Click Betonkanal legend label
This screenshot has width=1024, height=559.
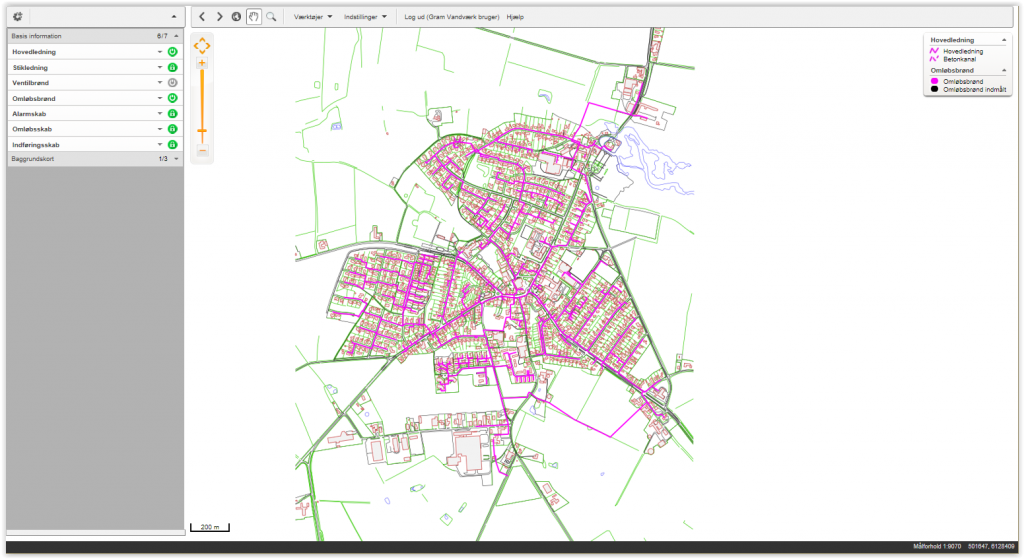959,59
